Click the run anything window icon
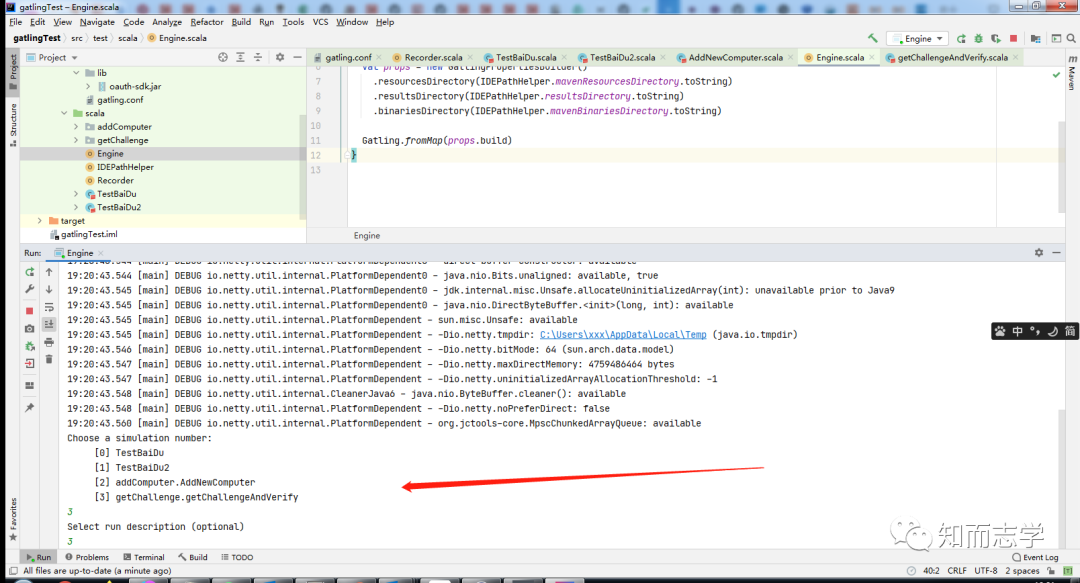The image size is (1080, 583). coord(1056,39)
